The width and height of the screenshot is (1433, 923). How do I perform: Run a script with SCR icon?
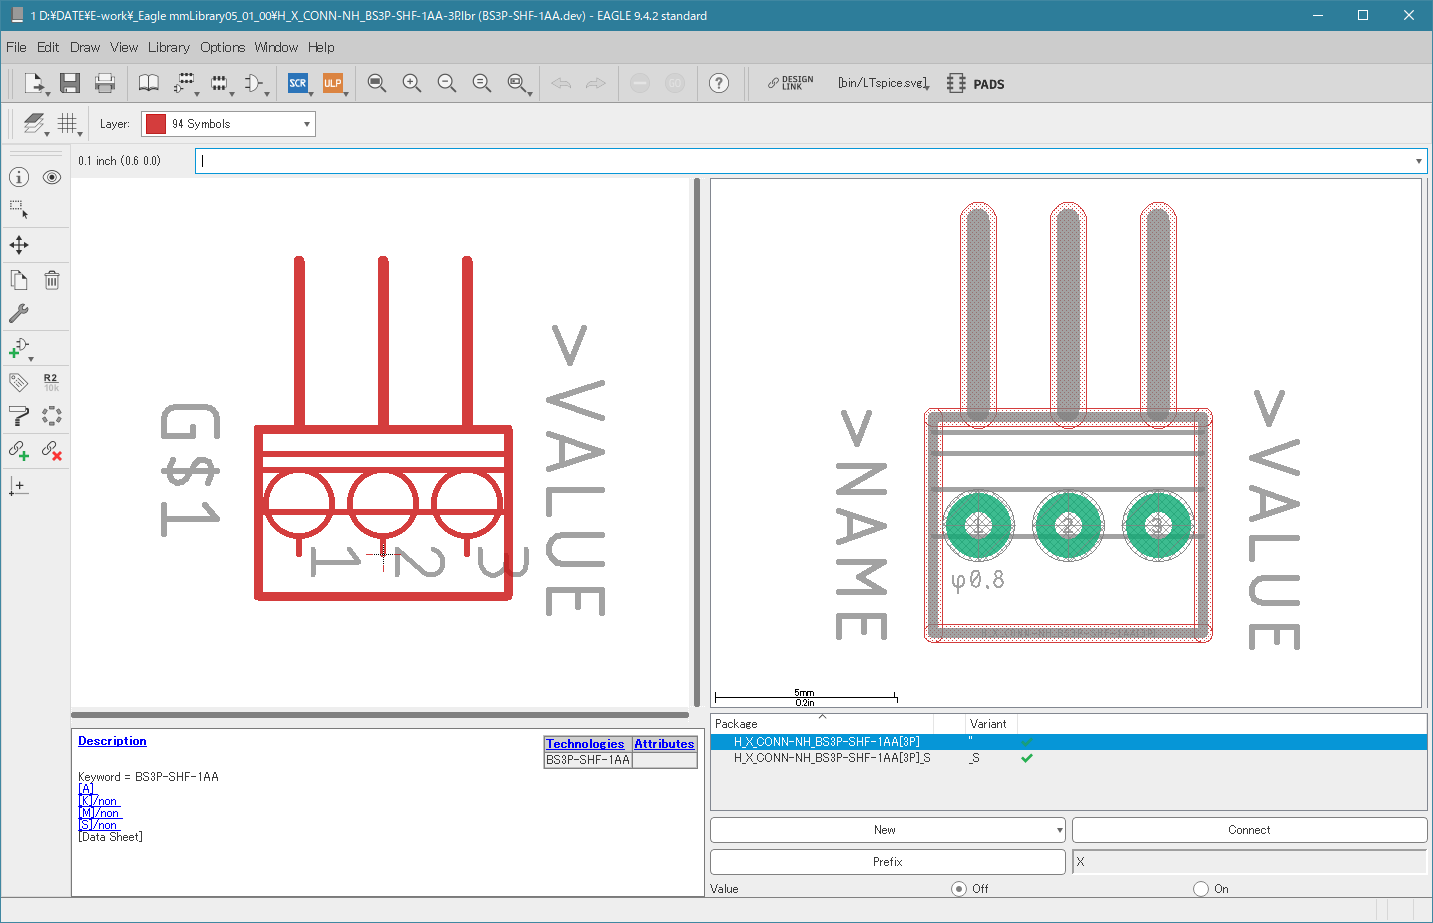[x=298, y=83]
